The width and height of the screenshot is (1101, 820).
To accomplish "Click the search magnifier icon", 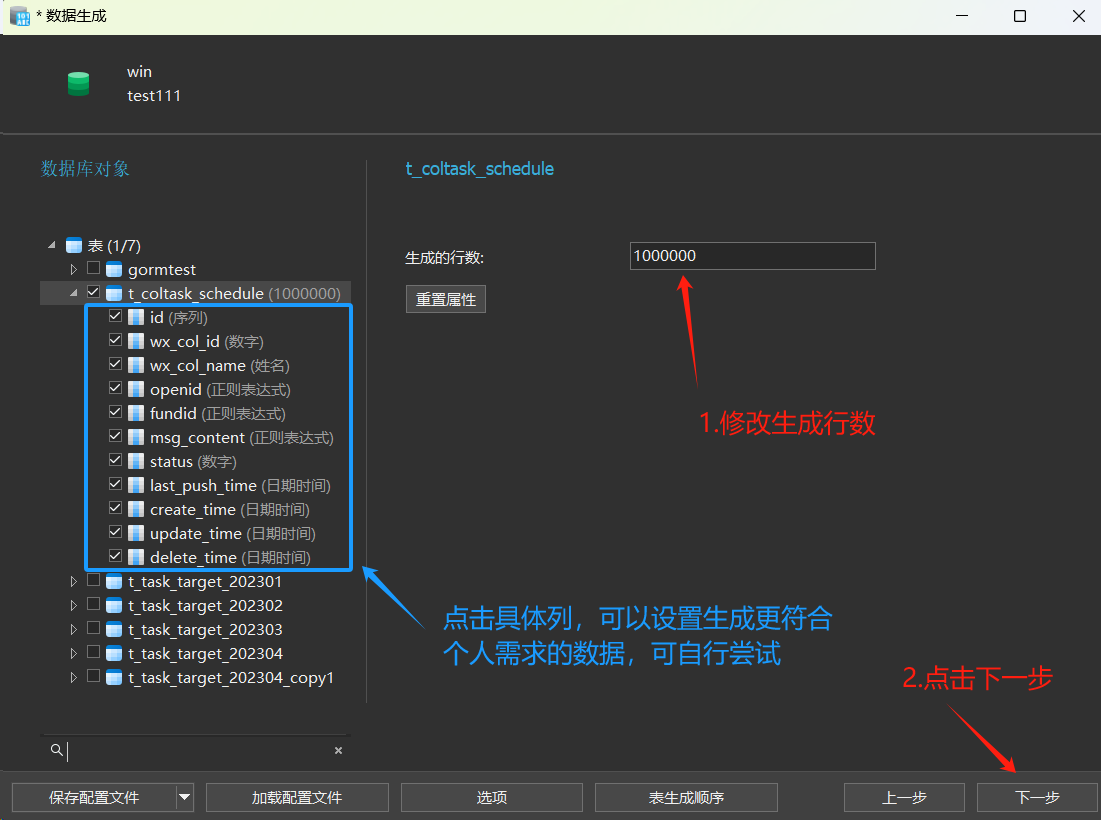I will pyautogui.click(x=57, y=750).
